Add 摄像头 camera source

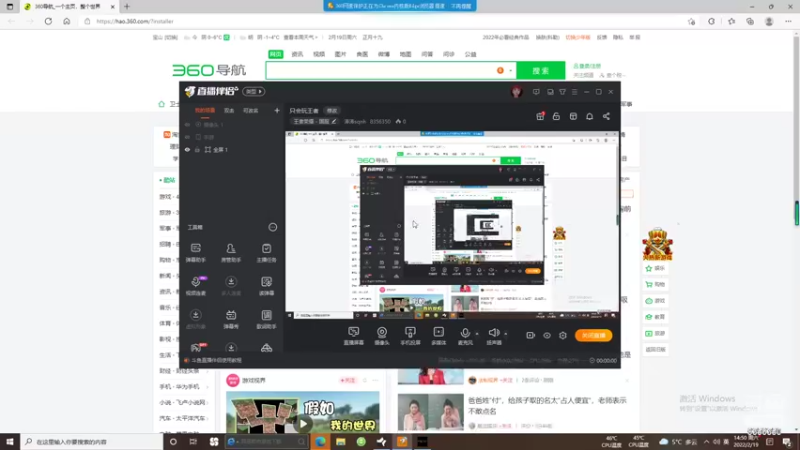click(x=382, y=336)
